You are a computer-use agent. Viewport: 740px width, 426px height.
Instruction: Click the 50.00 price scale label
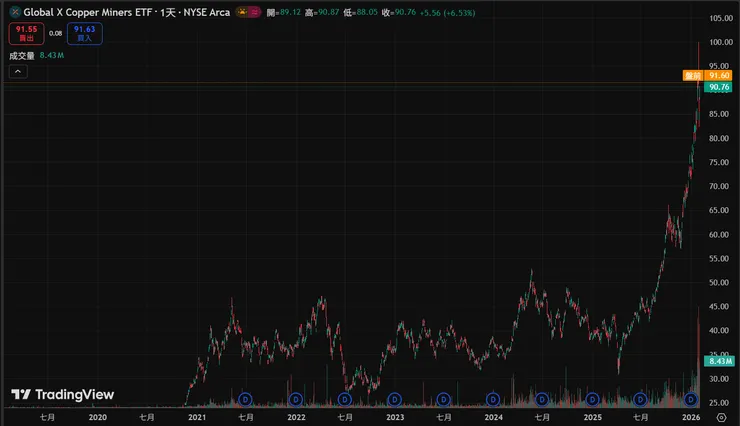pos(719,282)
